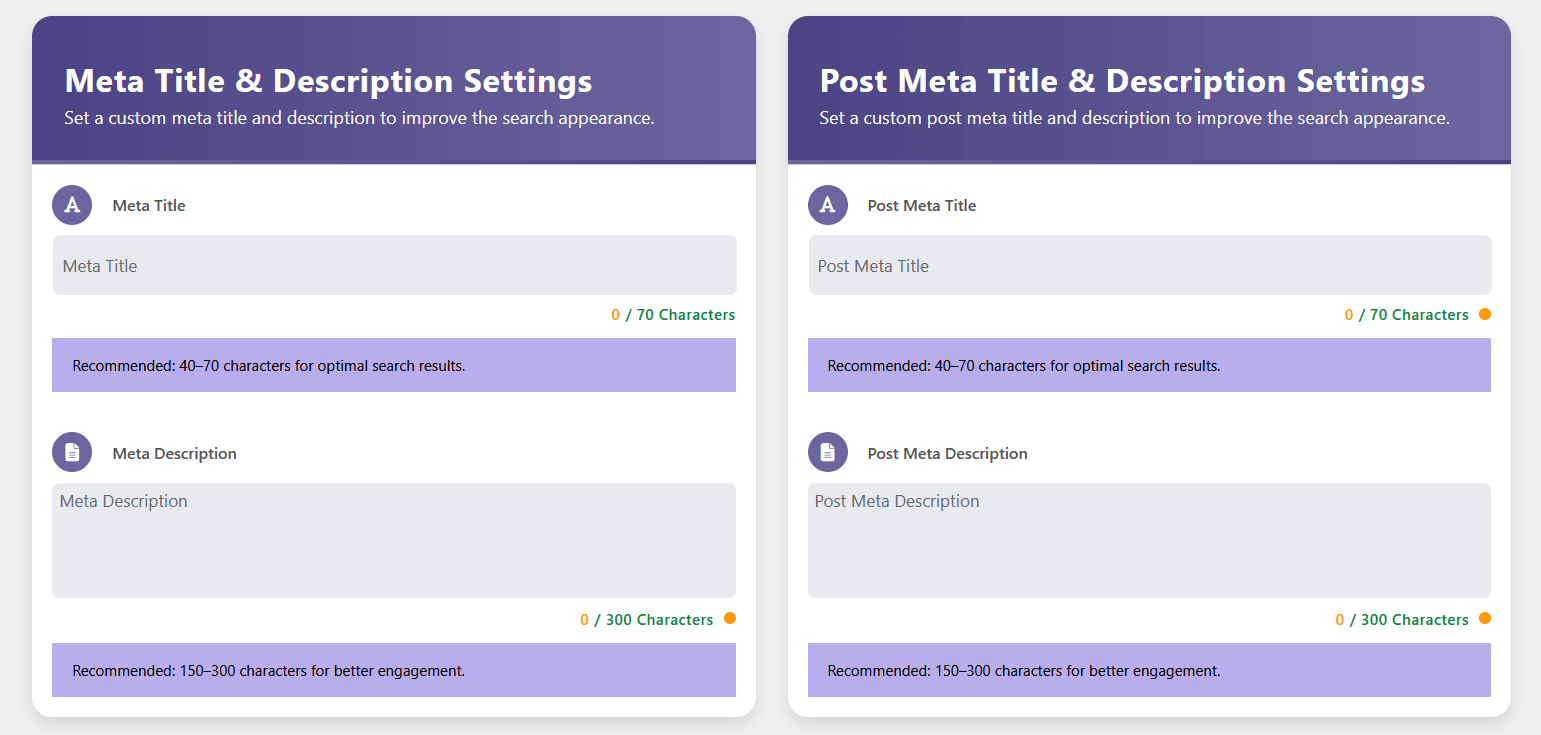Click the Meta Title "0 / 70 Characters" counter

pos(673,315)
